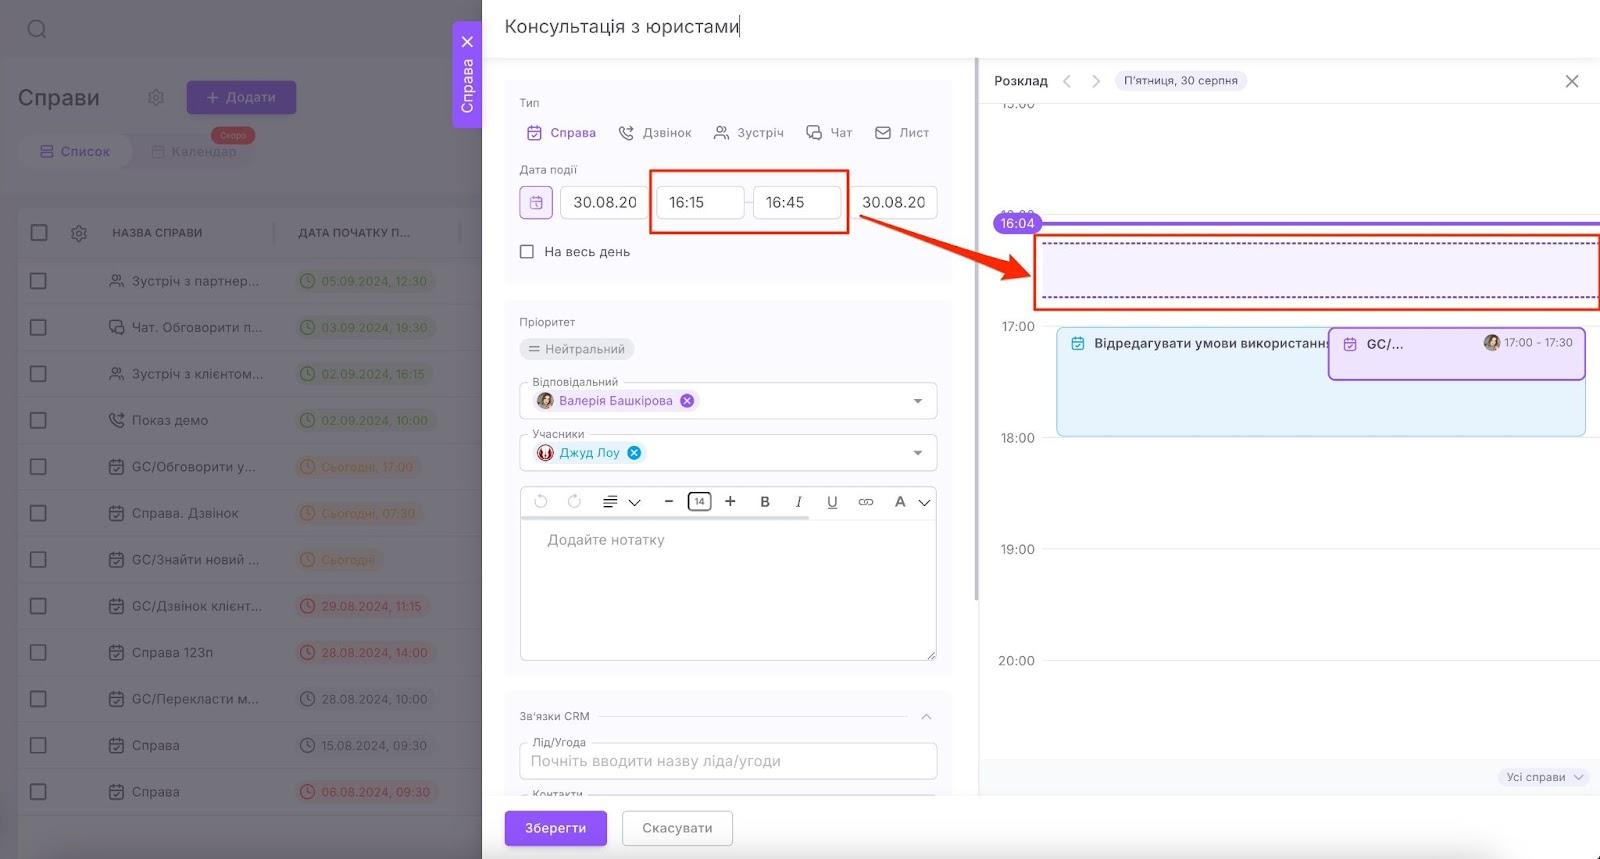Click the Скасувати button

click(677, 828)
